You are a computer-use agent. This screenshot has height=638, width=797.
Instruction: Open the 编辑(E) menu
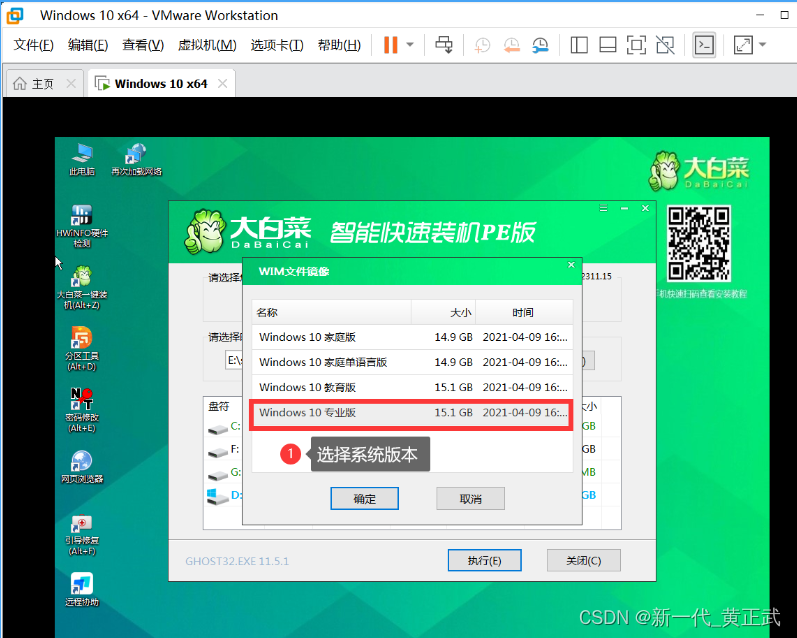click(x=88, y=45)
